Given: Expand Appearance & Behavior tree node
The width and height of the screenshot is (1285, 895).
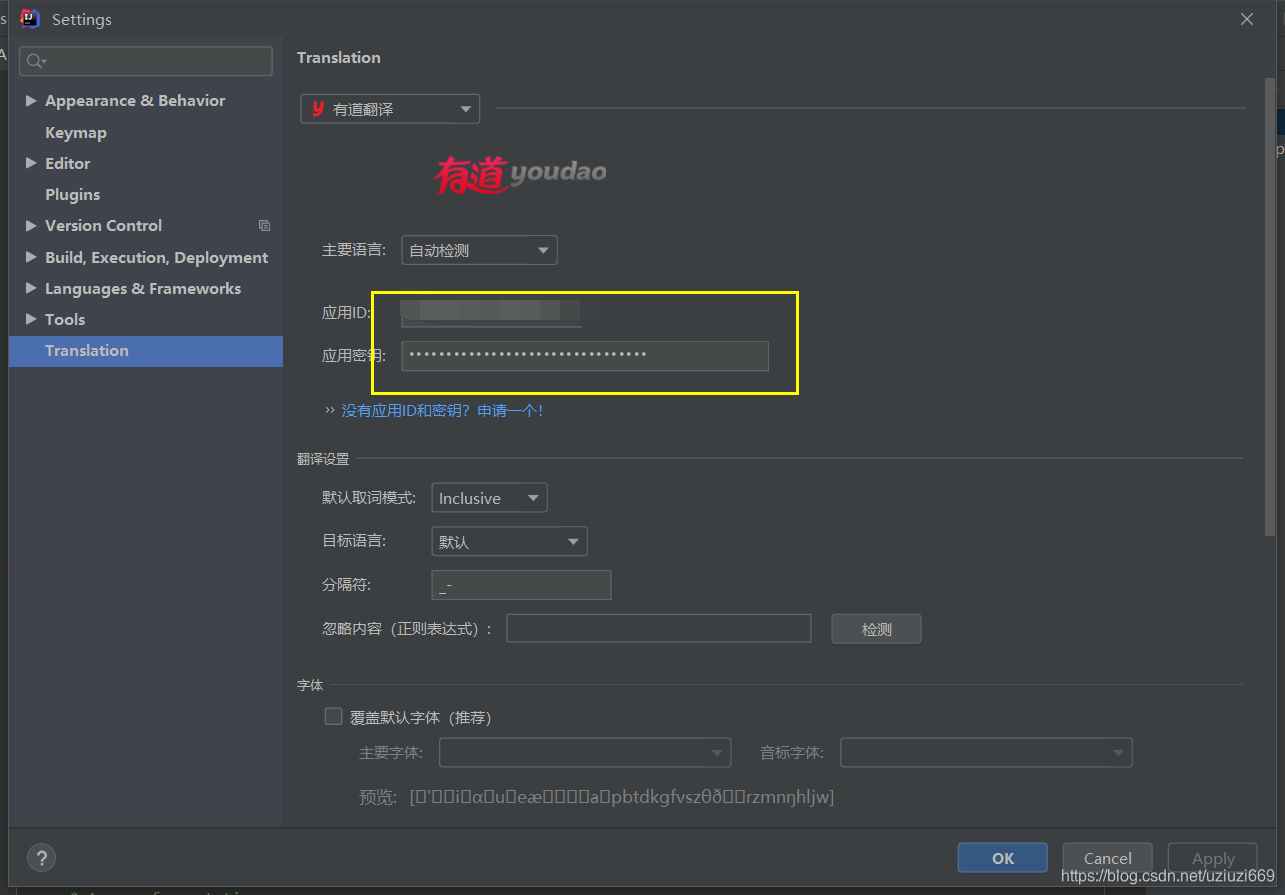Looking at the screenshot, I should tap(31, 101).
